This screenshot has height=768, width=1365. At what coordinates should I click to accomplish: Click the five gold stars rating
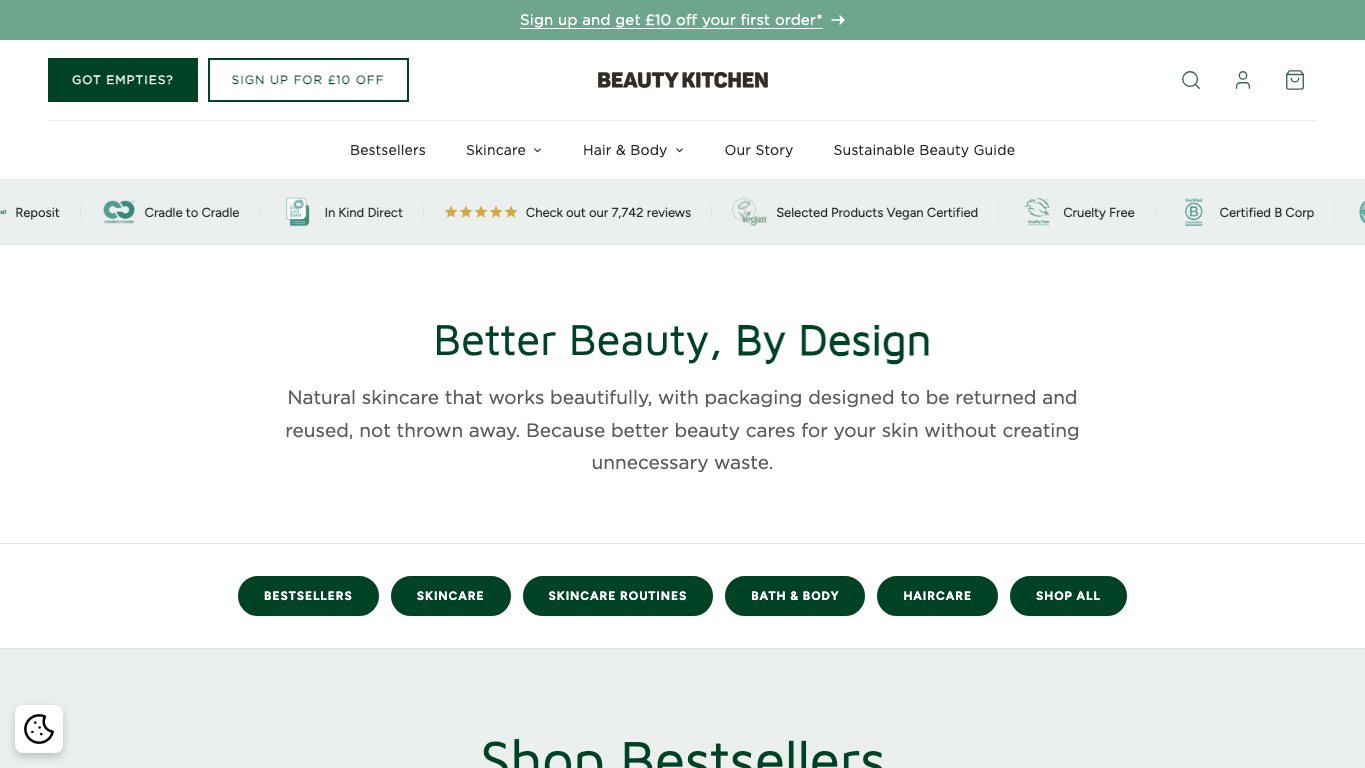pos(481,212)
